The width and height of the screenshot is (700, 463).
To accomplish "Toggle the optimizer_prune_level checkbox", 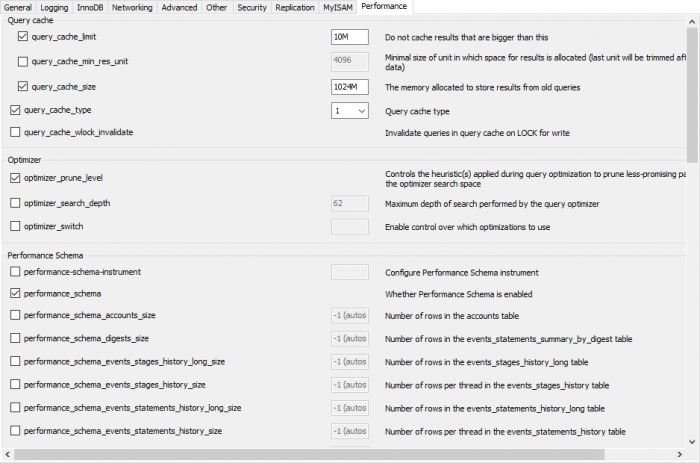I will pos(15,178).
